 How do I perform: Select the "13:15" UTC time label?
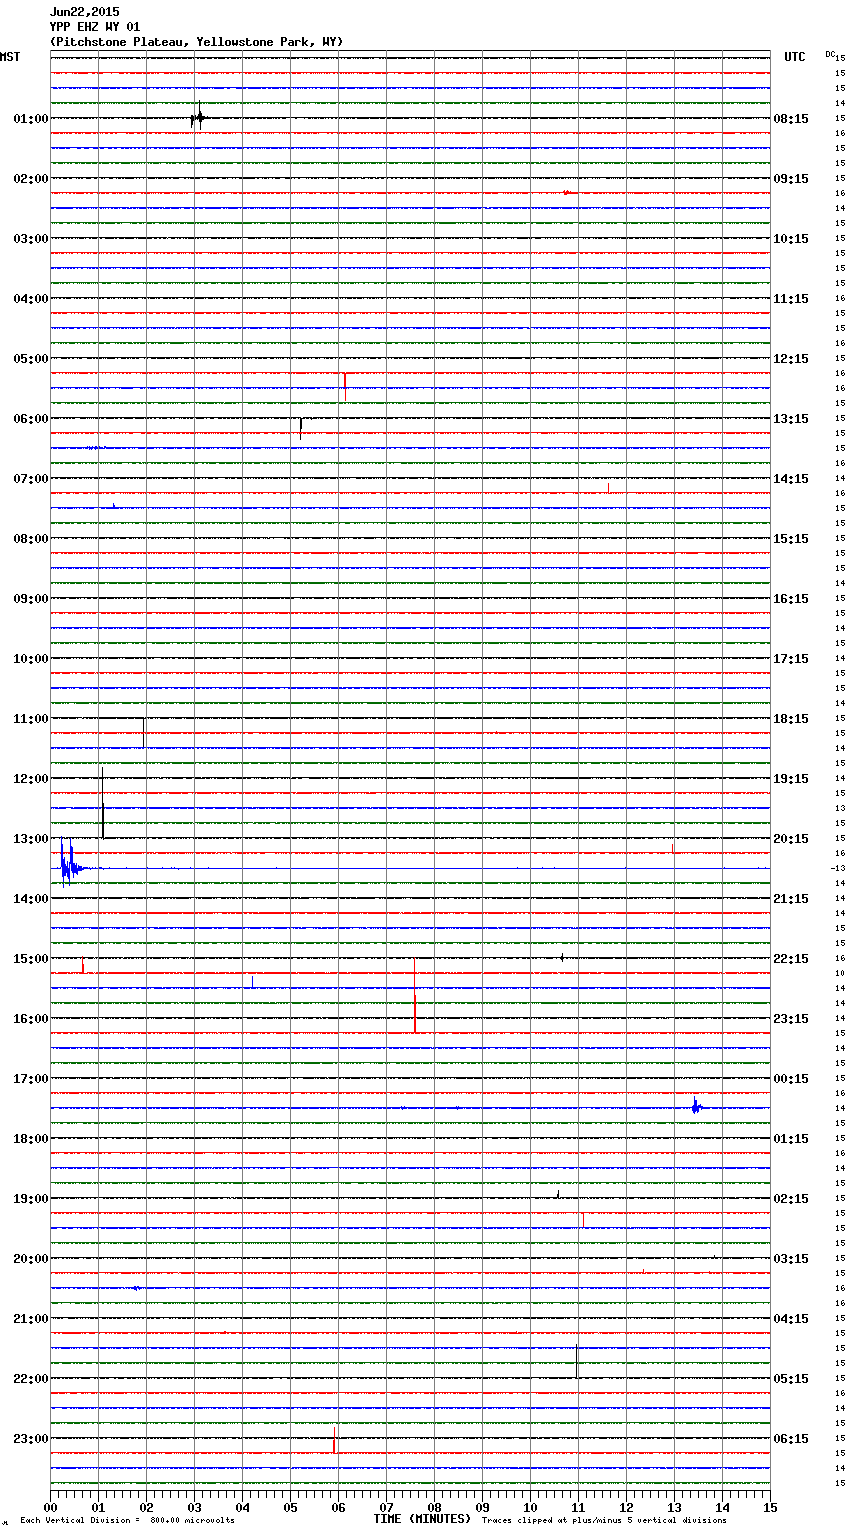pos(791,419)
